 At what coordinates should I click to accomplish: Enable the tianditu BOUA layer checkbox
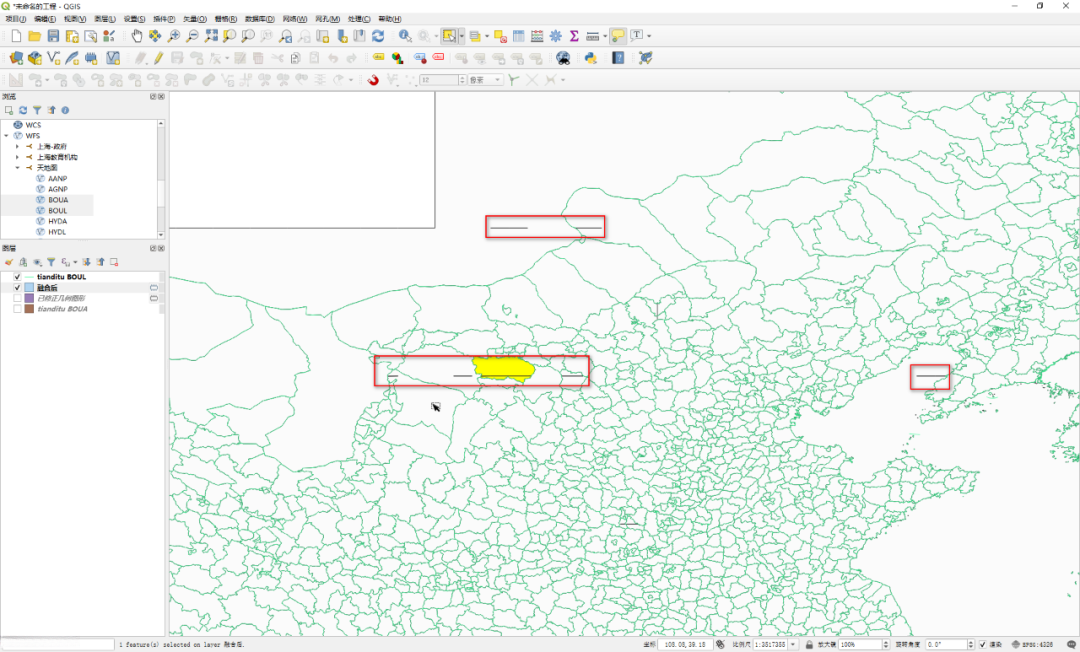[17, 309]
